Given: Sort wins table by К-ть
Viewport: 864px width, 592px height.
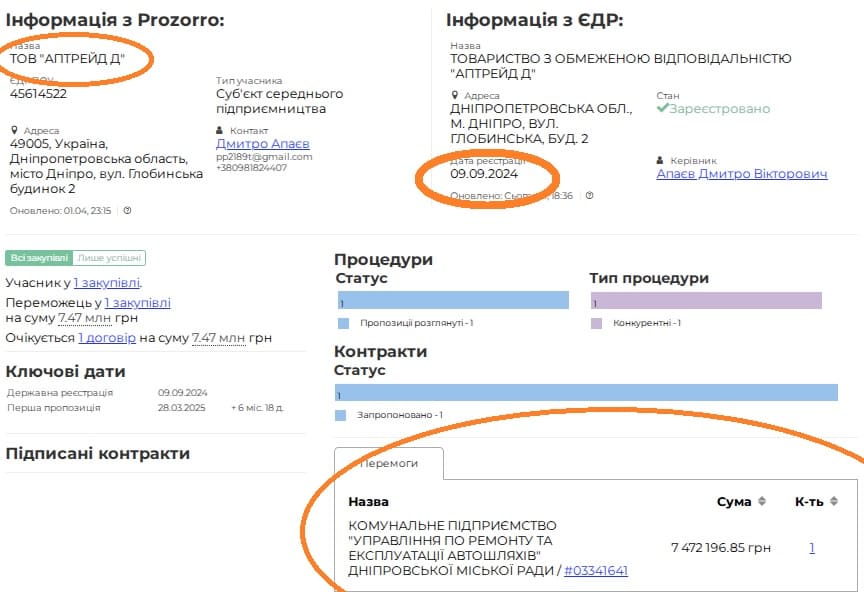Looking at the screenshot, I should tap(833, 501).
